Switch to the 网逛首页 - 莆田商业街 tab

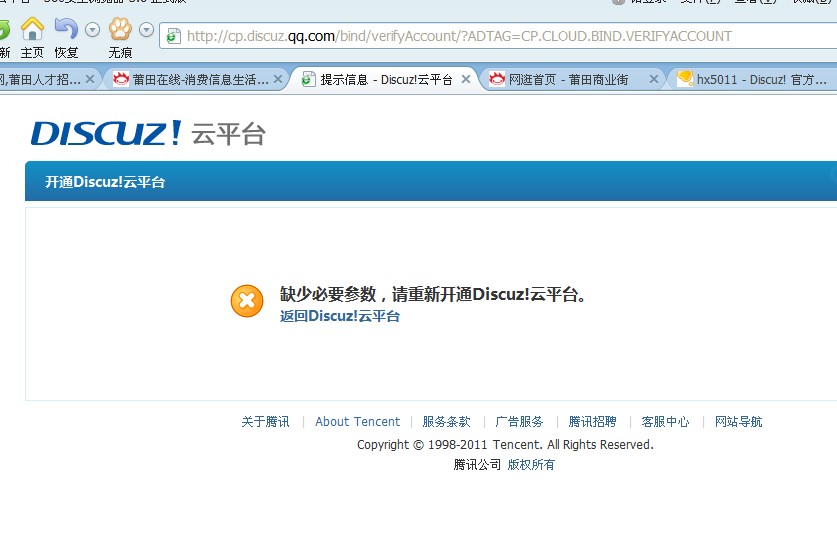pos(574,80)
